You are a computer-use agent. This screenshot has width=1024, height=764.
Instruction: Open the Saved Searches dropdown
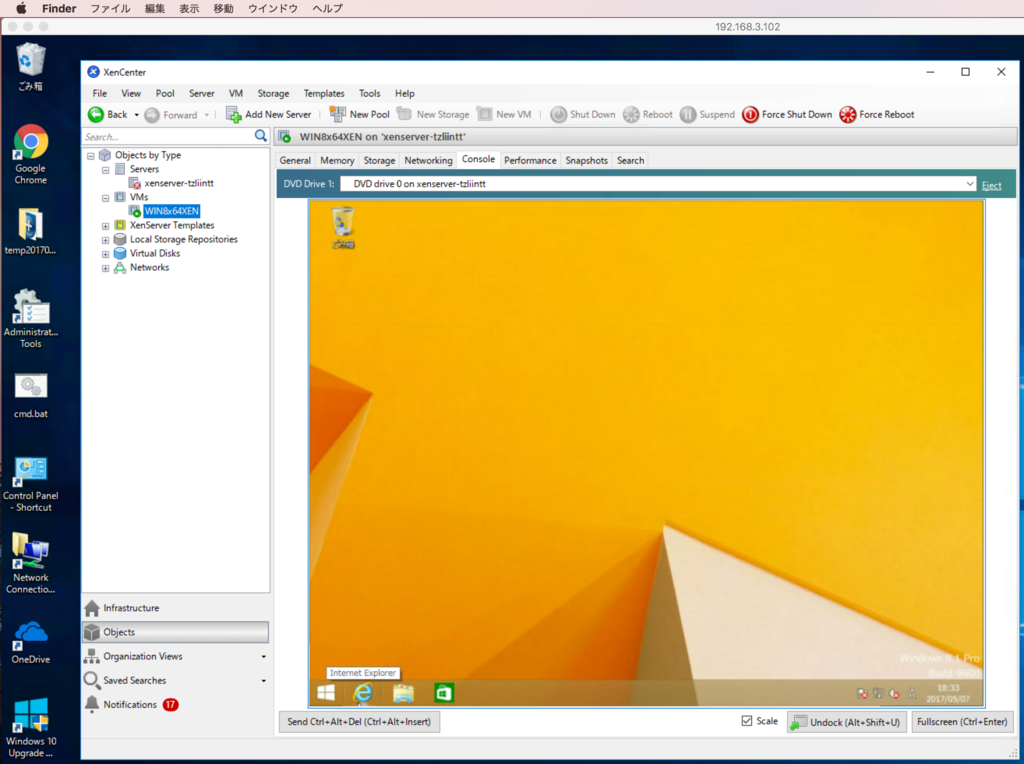pos(264,681)
